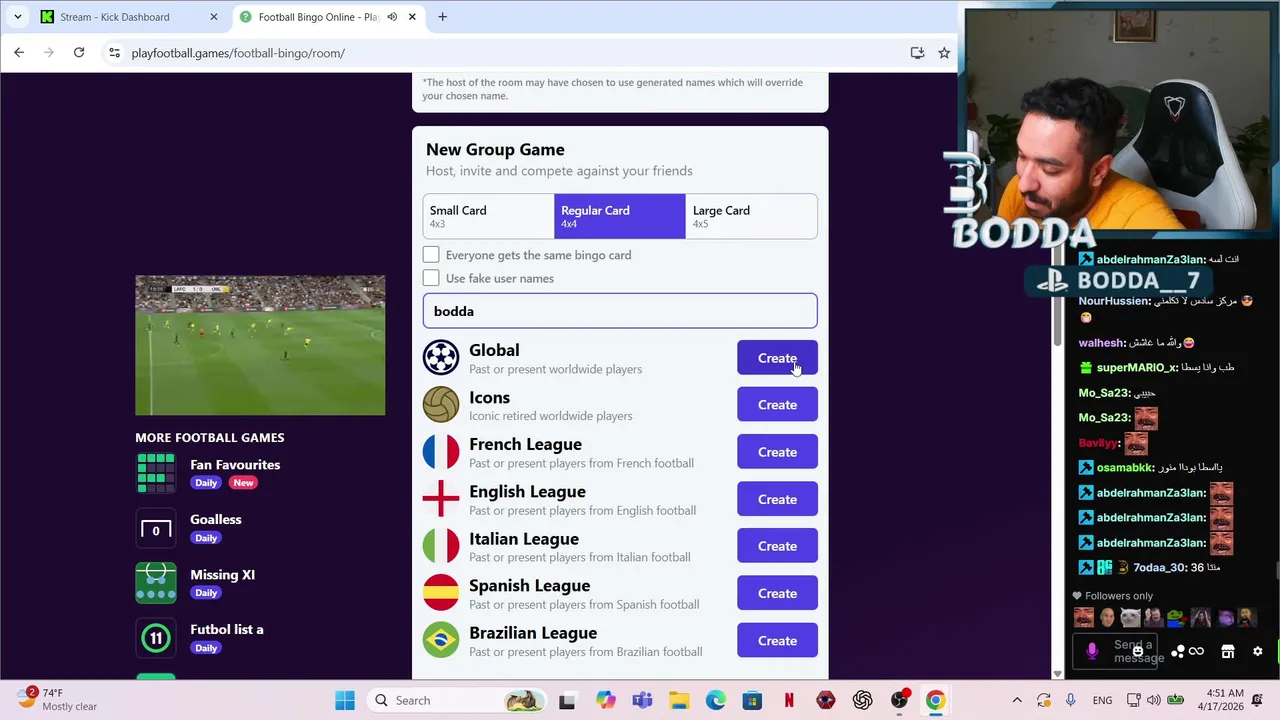Open the Missing XI pitch icon

point(156,583)
